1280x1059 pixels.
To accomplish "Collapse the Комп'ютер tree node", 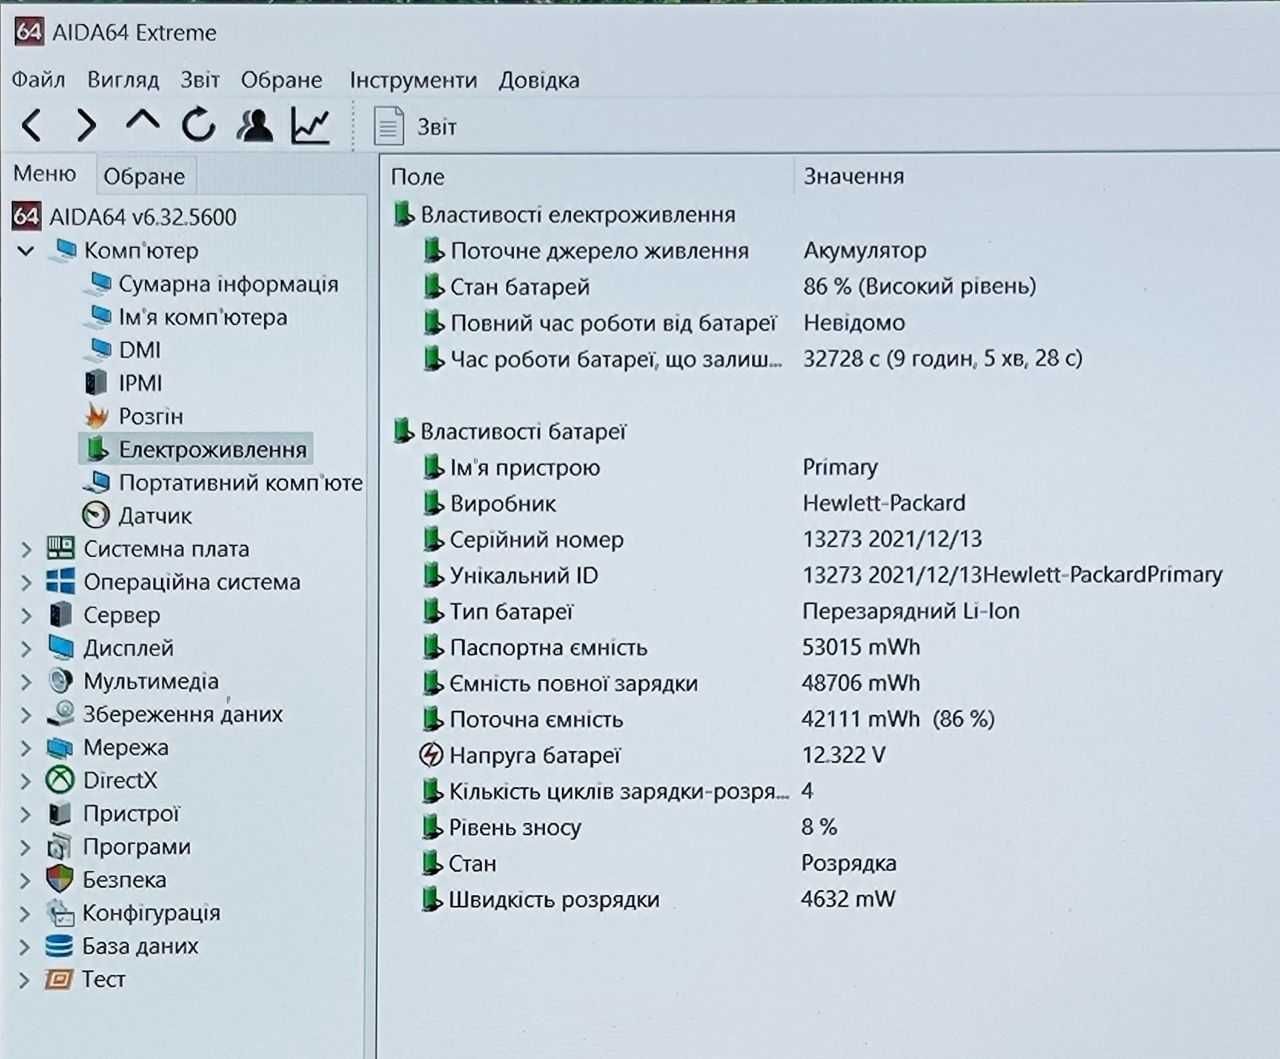I will pos(26,250).
